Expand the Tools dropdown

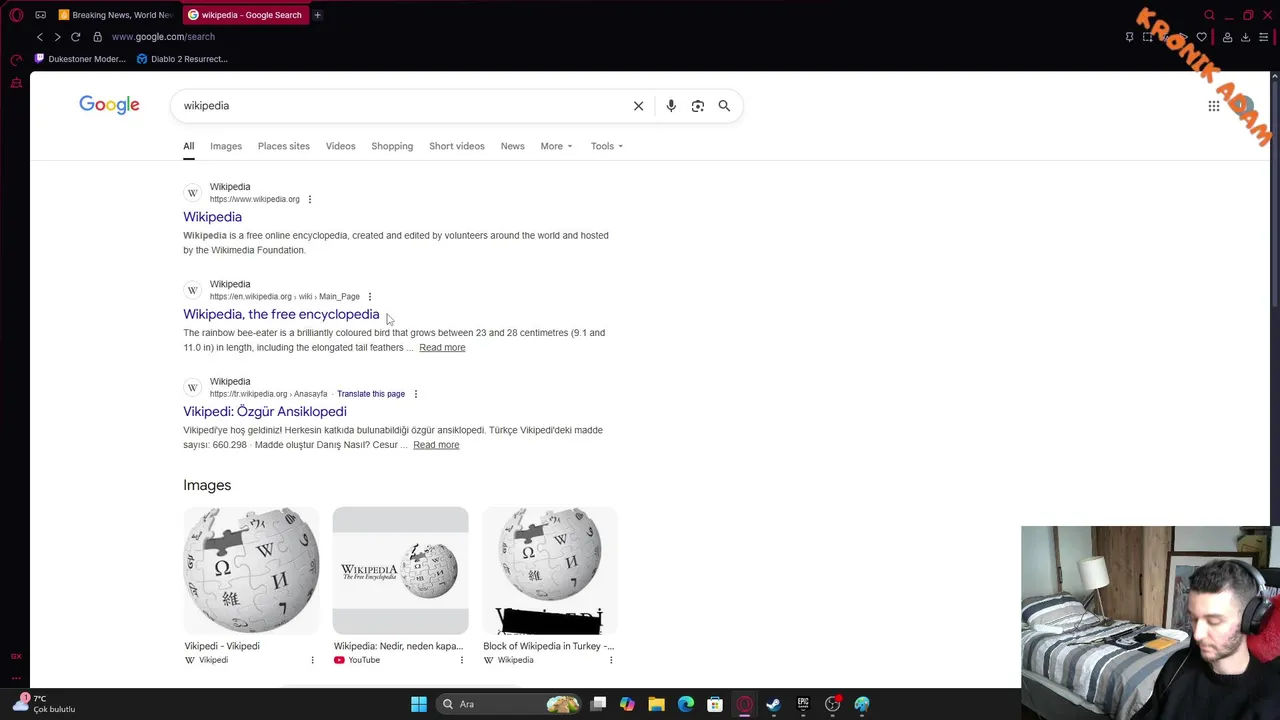click(606, 146)
